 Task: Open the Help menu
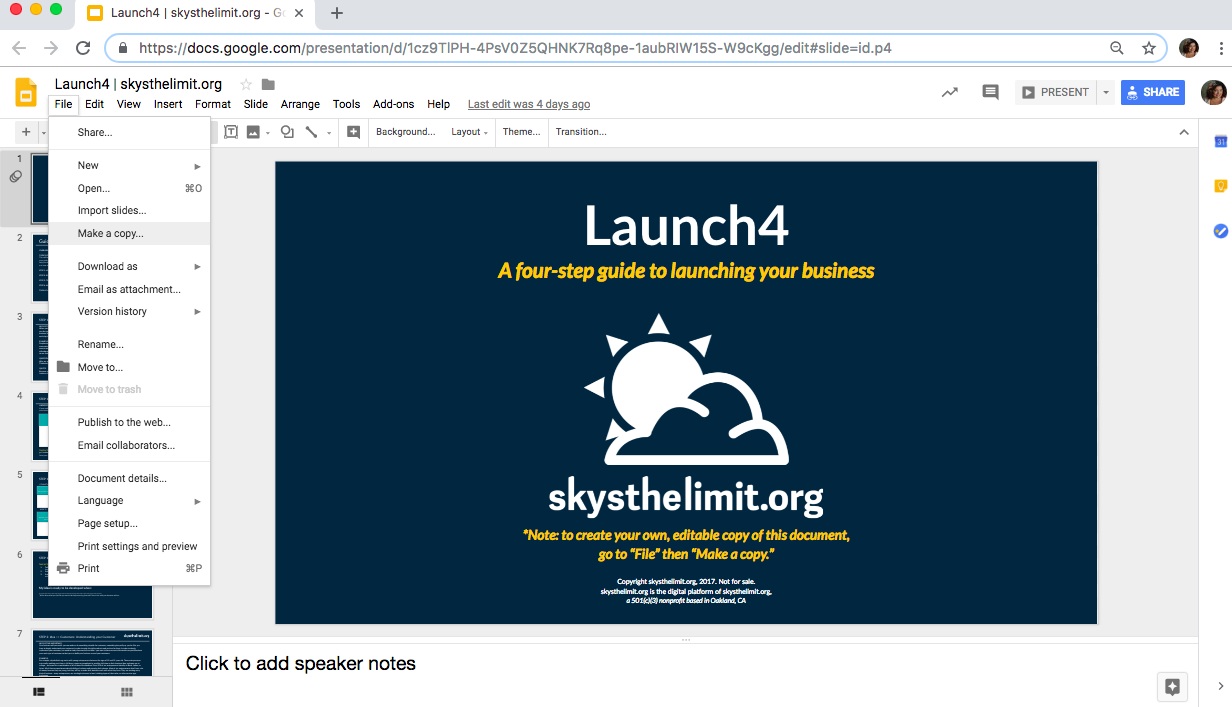(438, 104)
